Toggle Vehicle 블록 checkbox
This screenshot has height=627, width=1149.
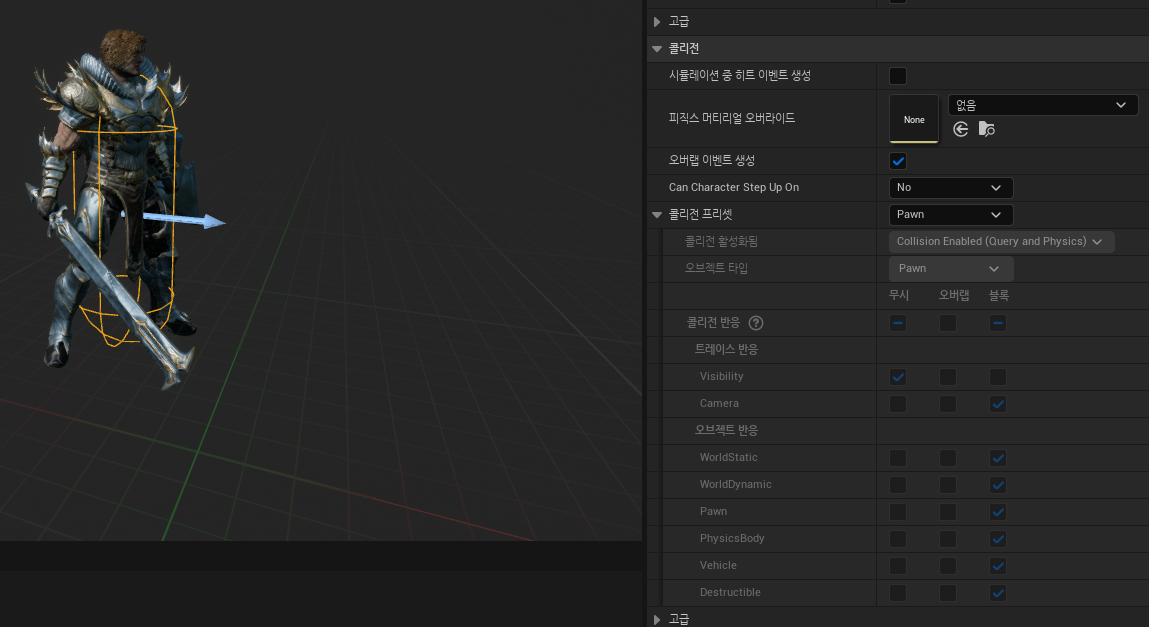[x=997, y=566]
